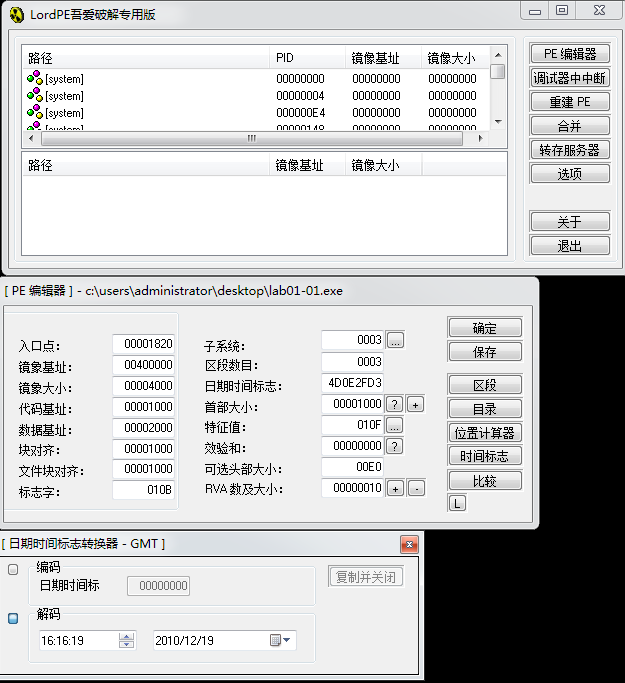Image resolution: width=625 pixels, height=683 pixels.
Task: Click process list scroll up arrow
Action: coord(498,55)
